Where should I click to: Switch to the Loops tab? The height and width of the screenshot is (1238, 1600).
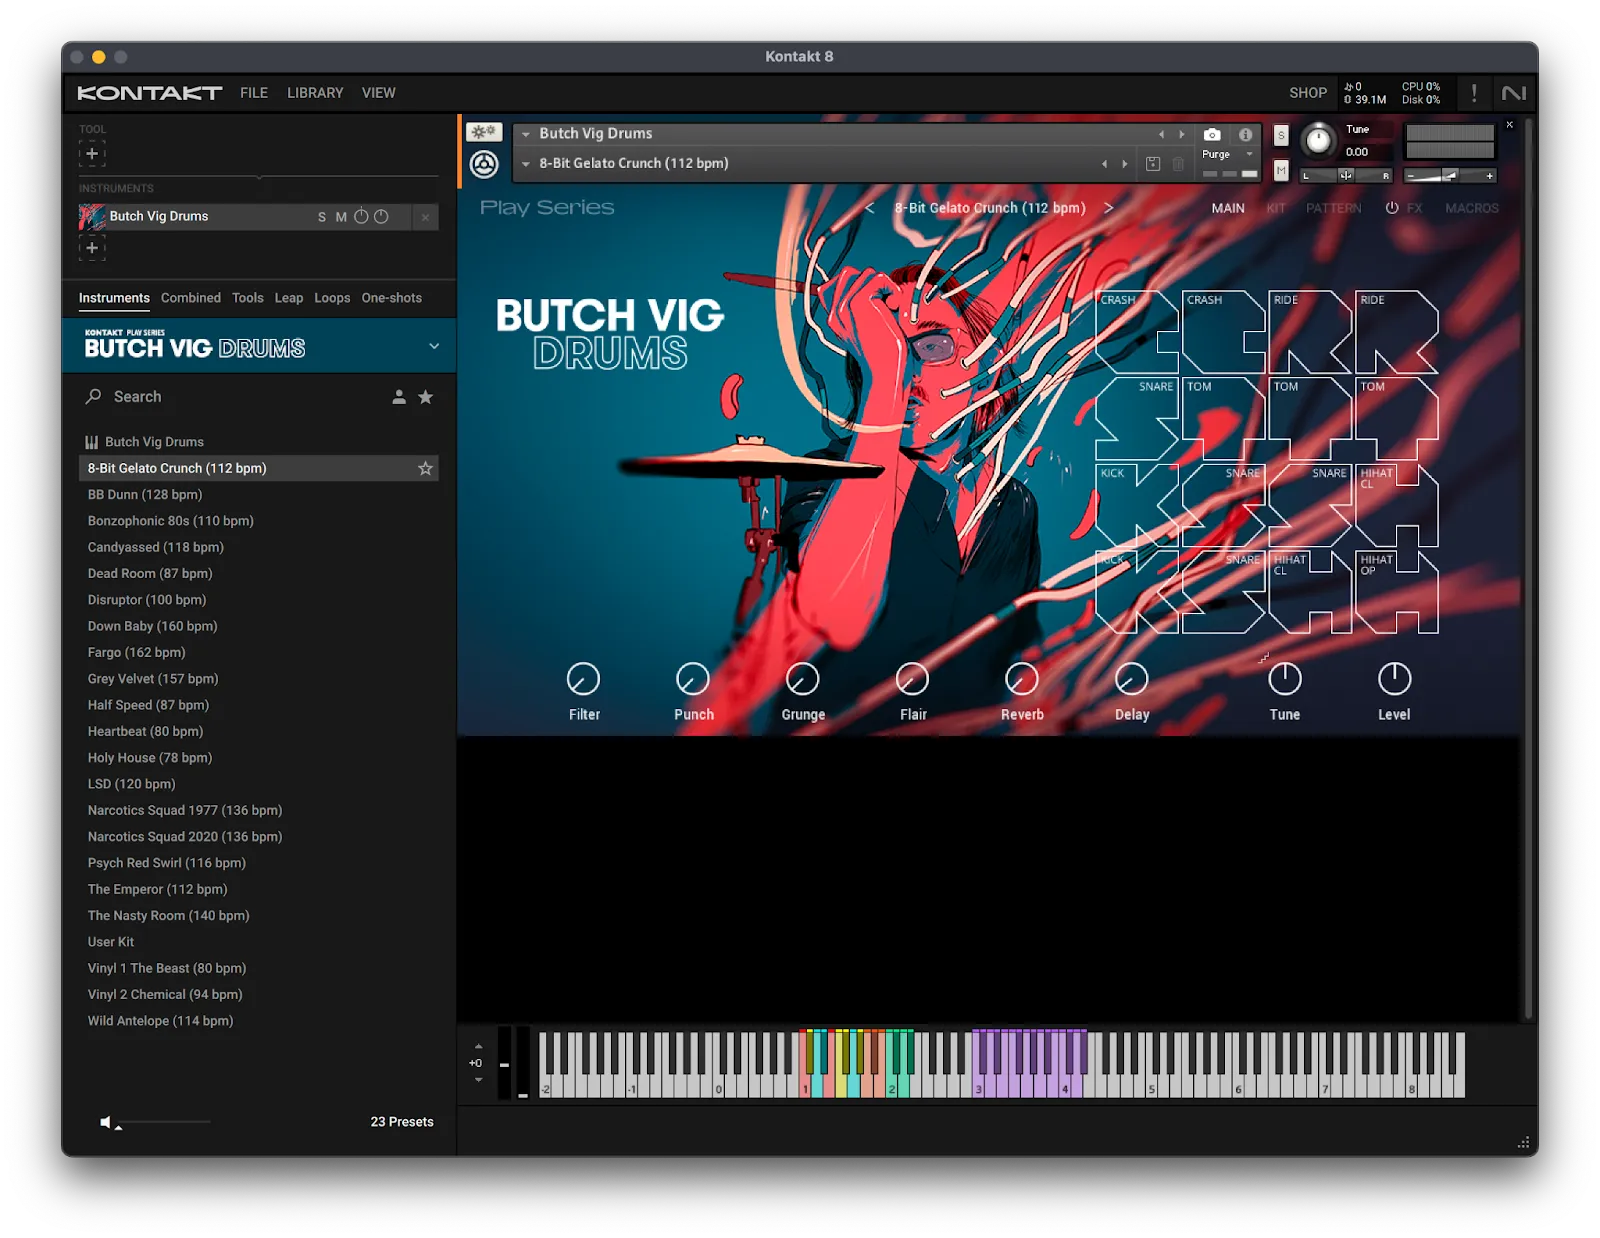(x=332, y=298)
